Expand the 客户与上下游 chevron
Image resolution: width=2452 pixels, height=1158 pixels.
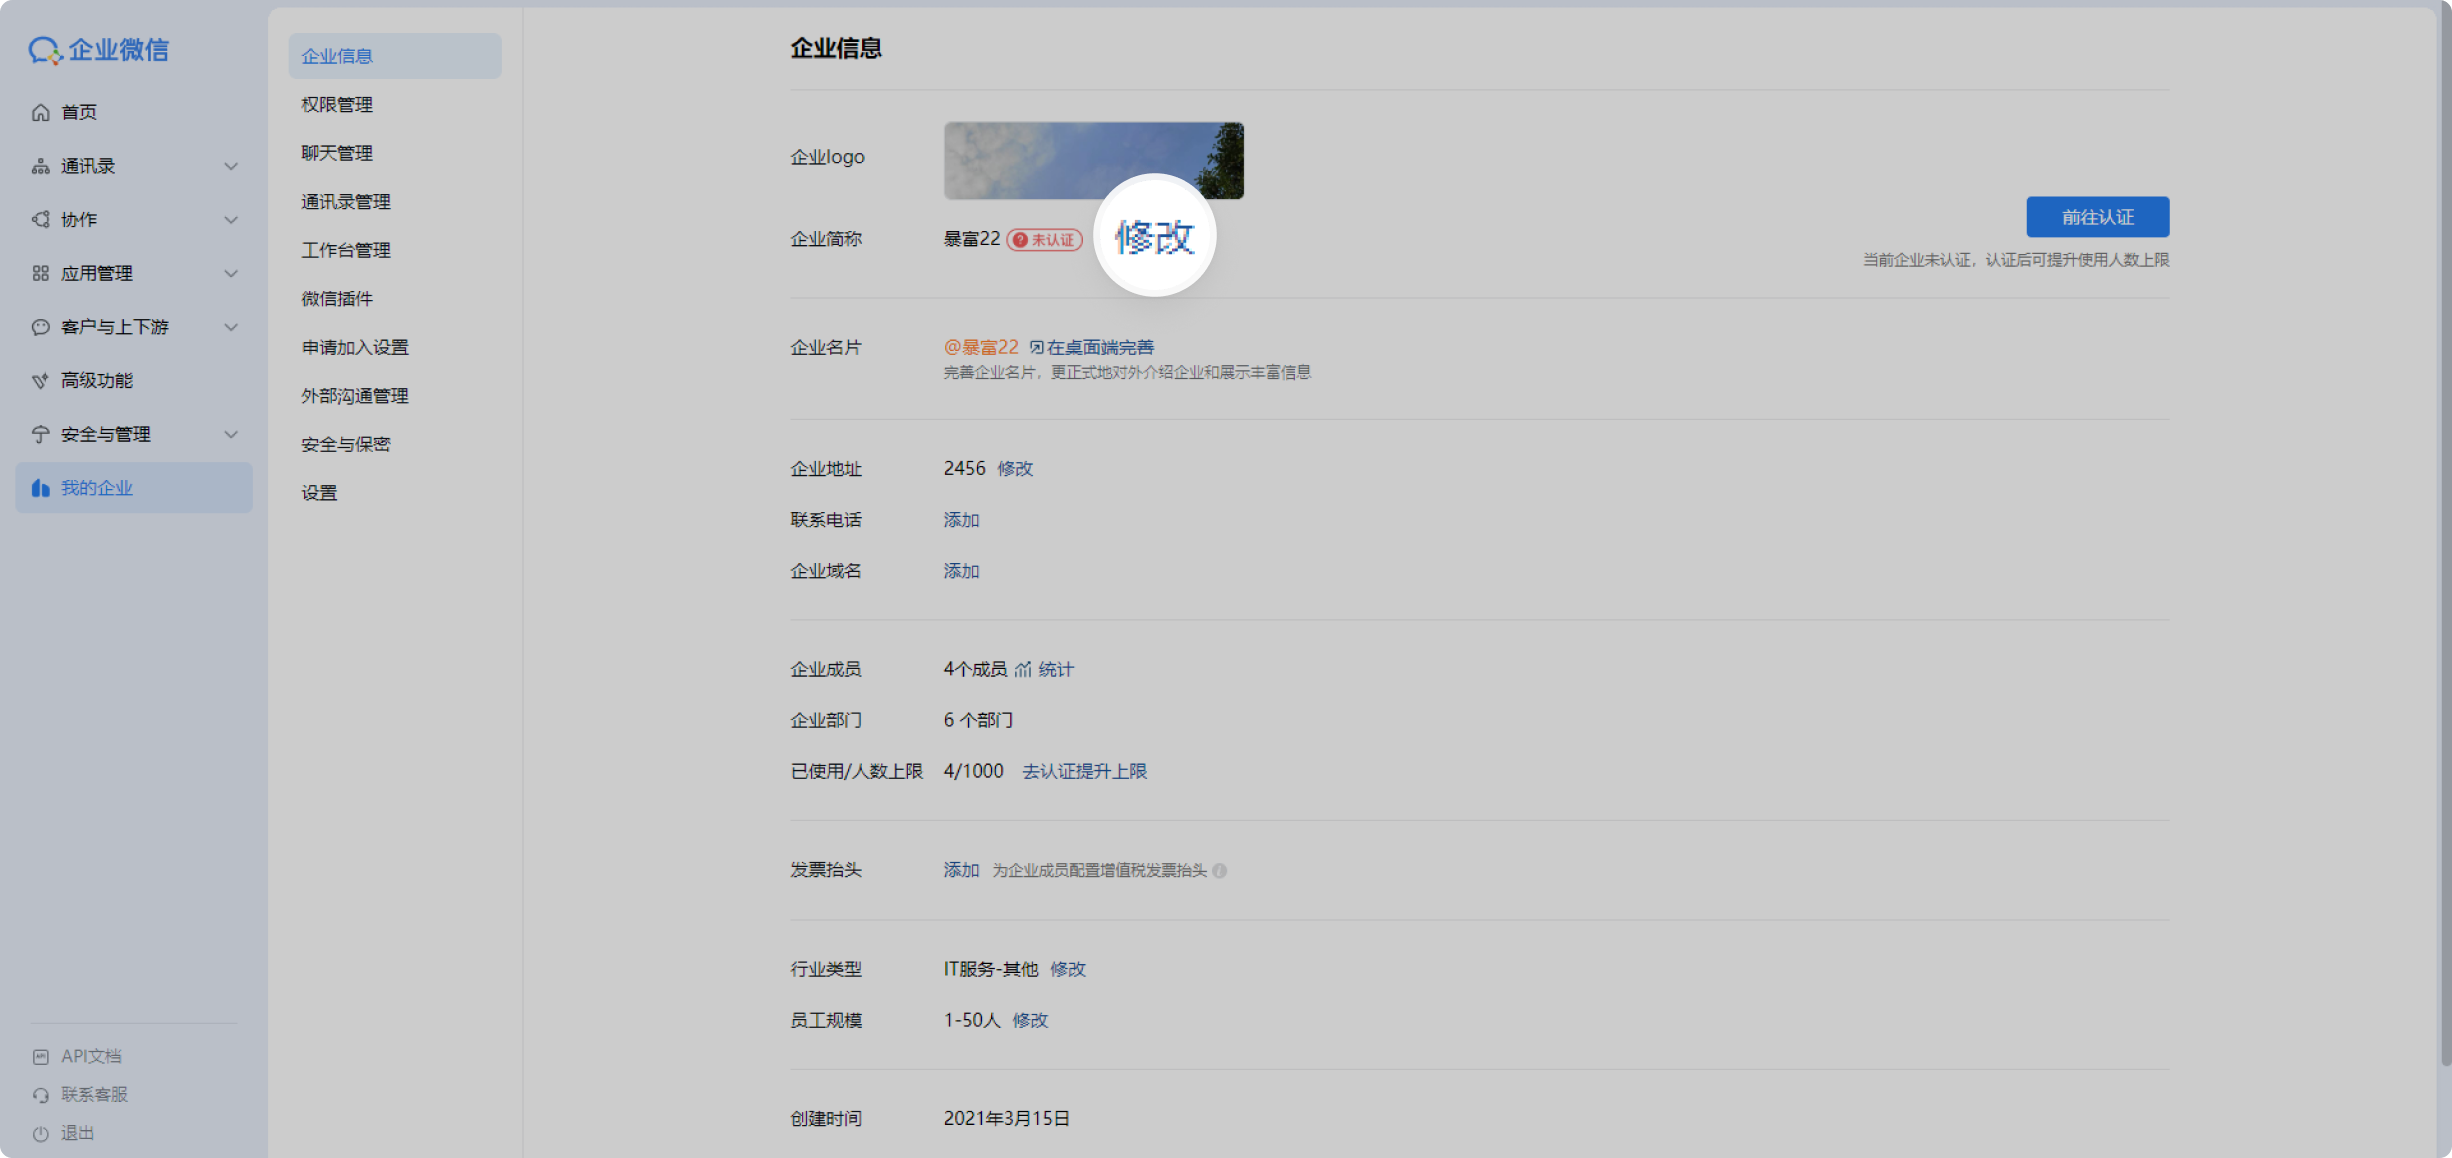[231, 327]
